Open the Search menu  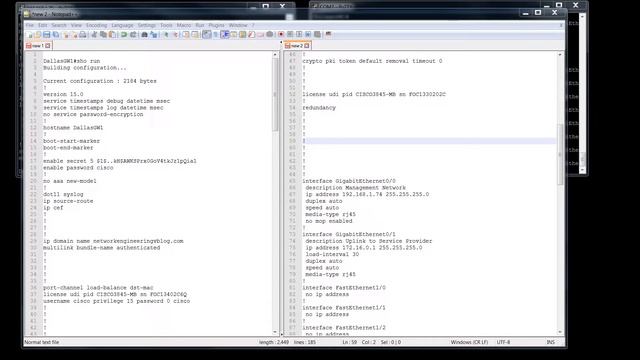coord(59,25)
